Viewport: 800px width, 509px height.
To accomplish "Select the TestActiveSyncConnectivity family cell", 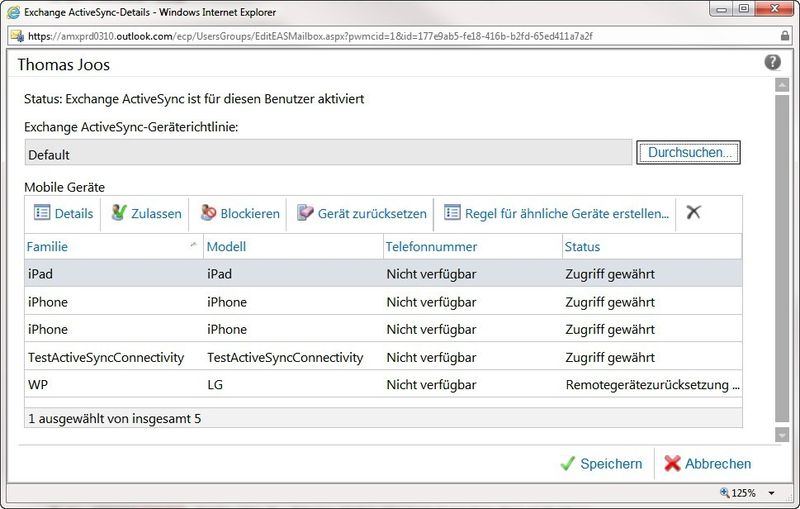I will click(106, 357).
